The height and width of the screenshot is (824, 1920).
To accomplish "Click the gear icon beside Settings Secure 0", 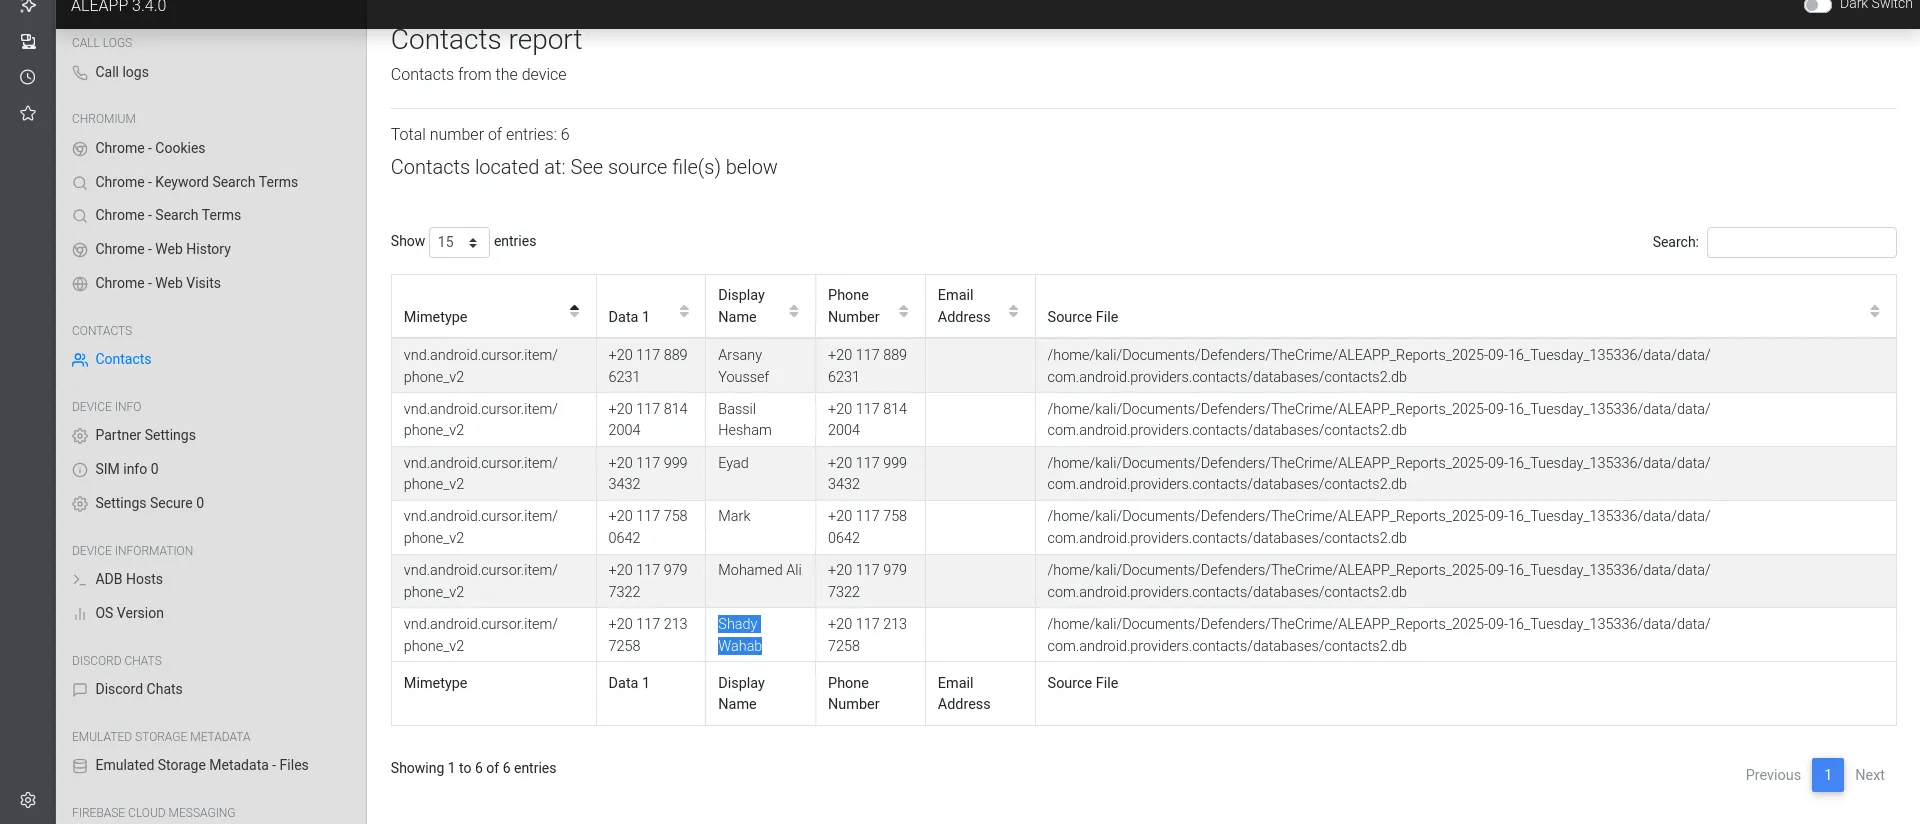I will click(80, 504).
